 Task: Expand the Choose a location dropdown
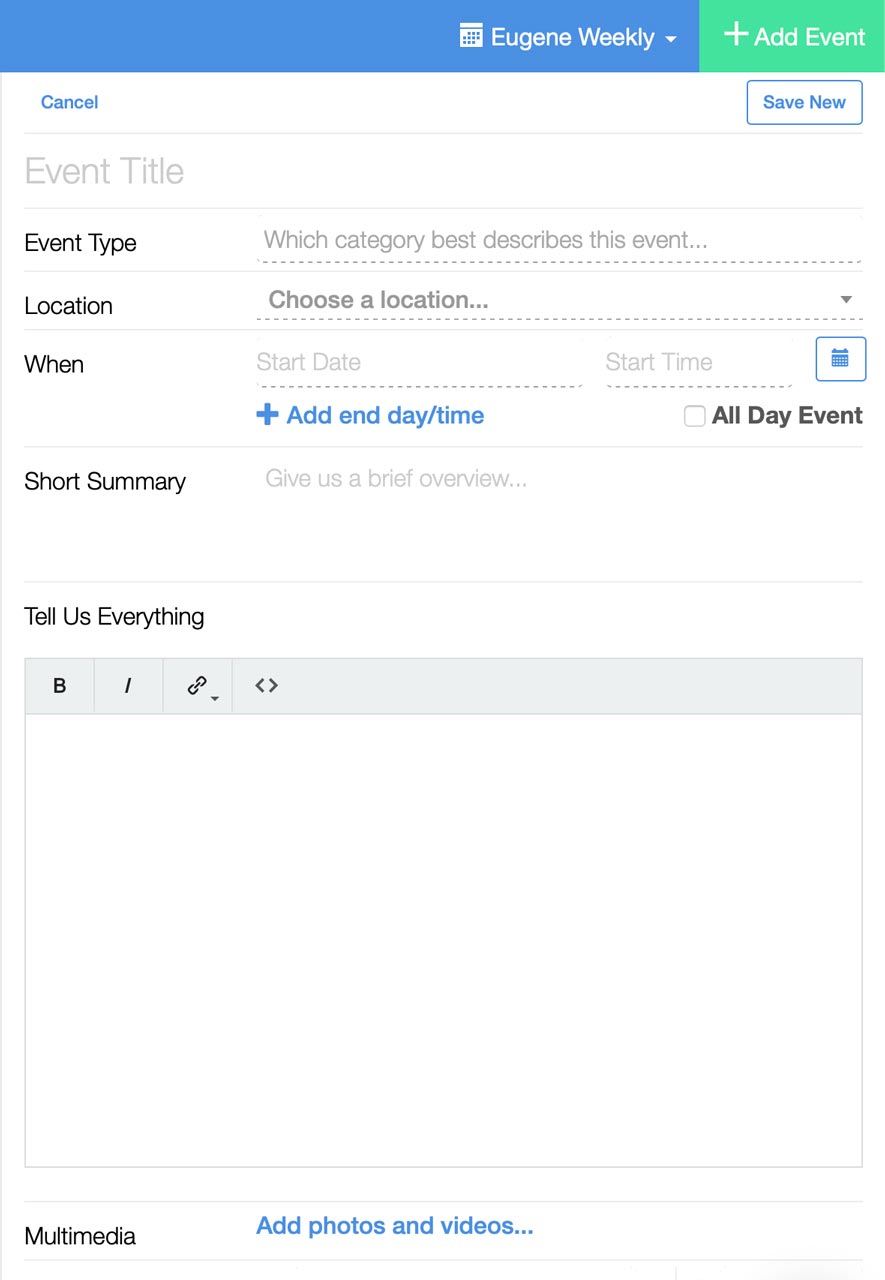(559, 300)
